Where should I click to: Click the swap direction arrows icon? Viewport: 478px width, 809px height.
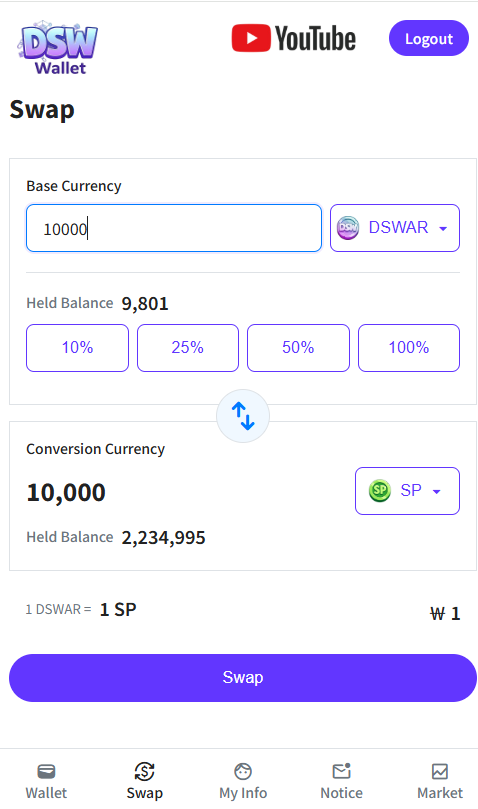[243, 416]
